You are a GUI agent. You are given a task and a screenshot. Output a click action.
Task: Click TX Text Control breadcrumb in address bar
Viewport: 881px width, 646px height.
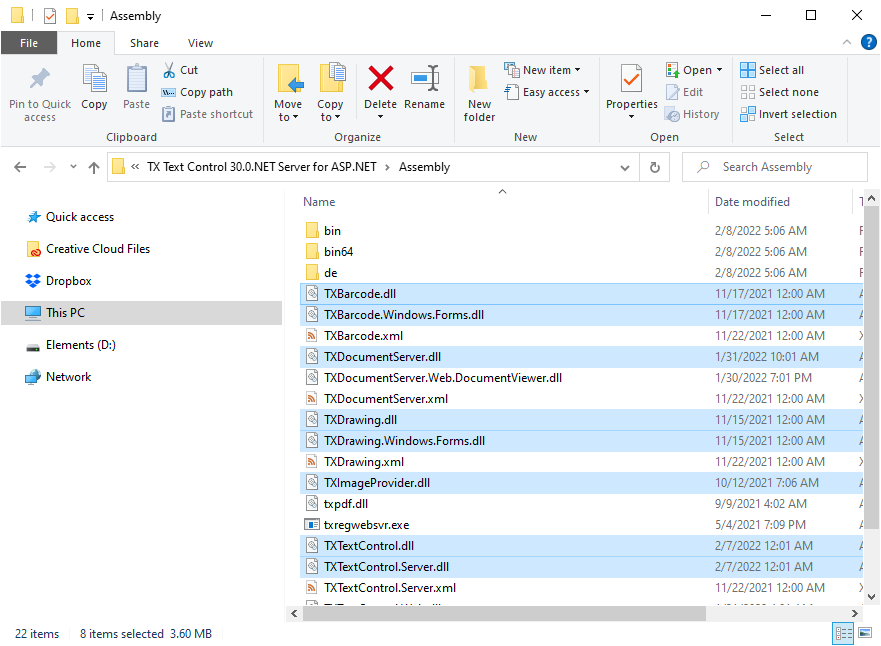262,167
